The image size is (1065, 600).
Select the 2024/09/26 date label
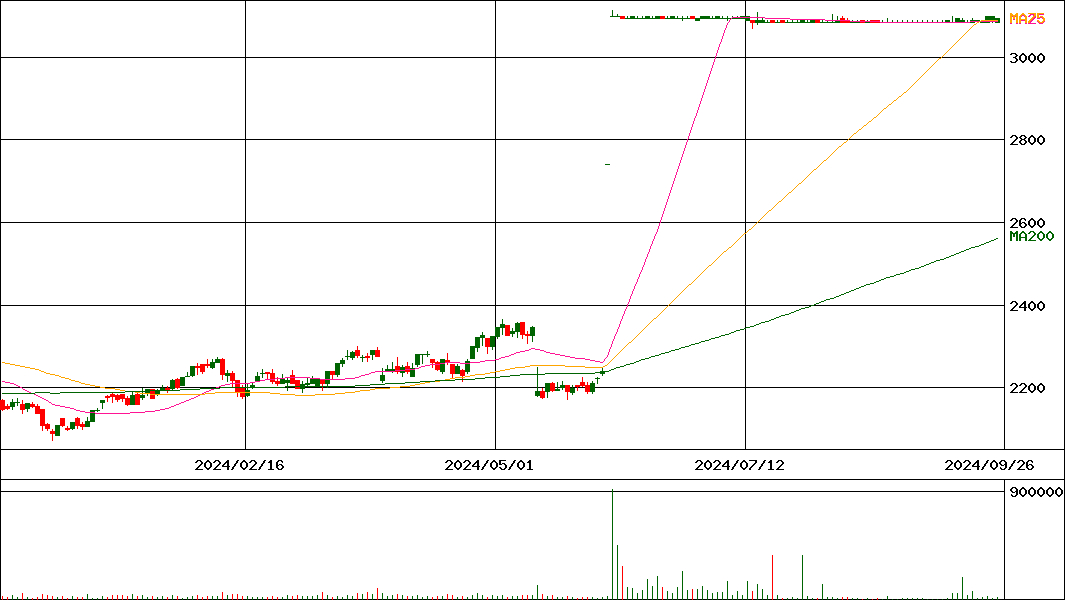point(989,465)
